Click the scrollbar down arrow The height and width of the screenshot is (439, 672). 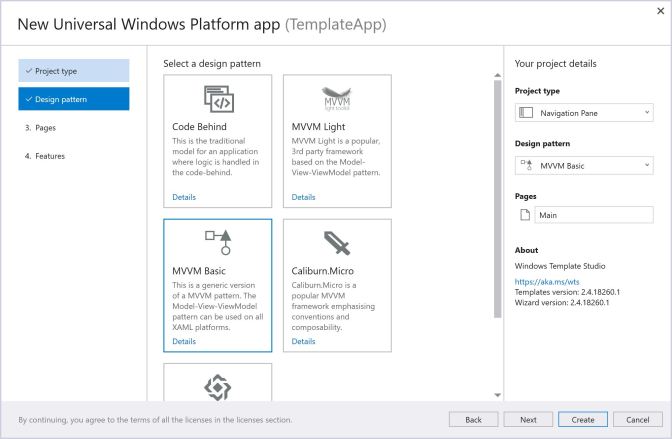coord(498,395)
